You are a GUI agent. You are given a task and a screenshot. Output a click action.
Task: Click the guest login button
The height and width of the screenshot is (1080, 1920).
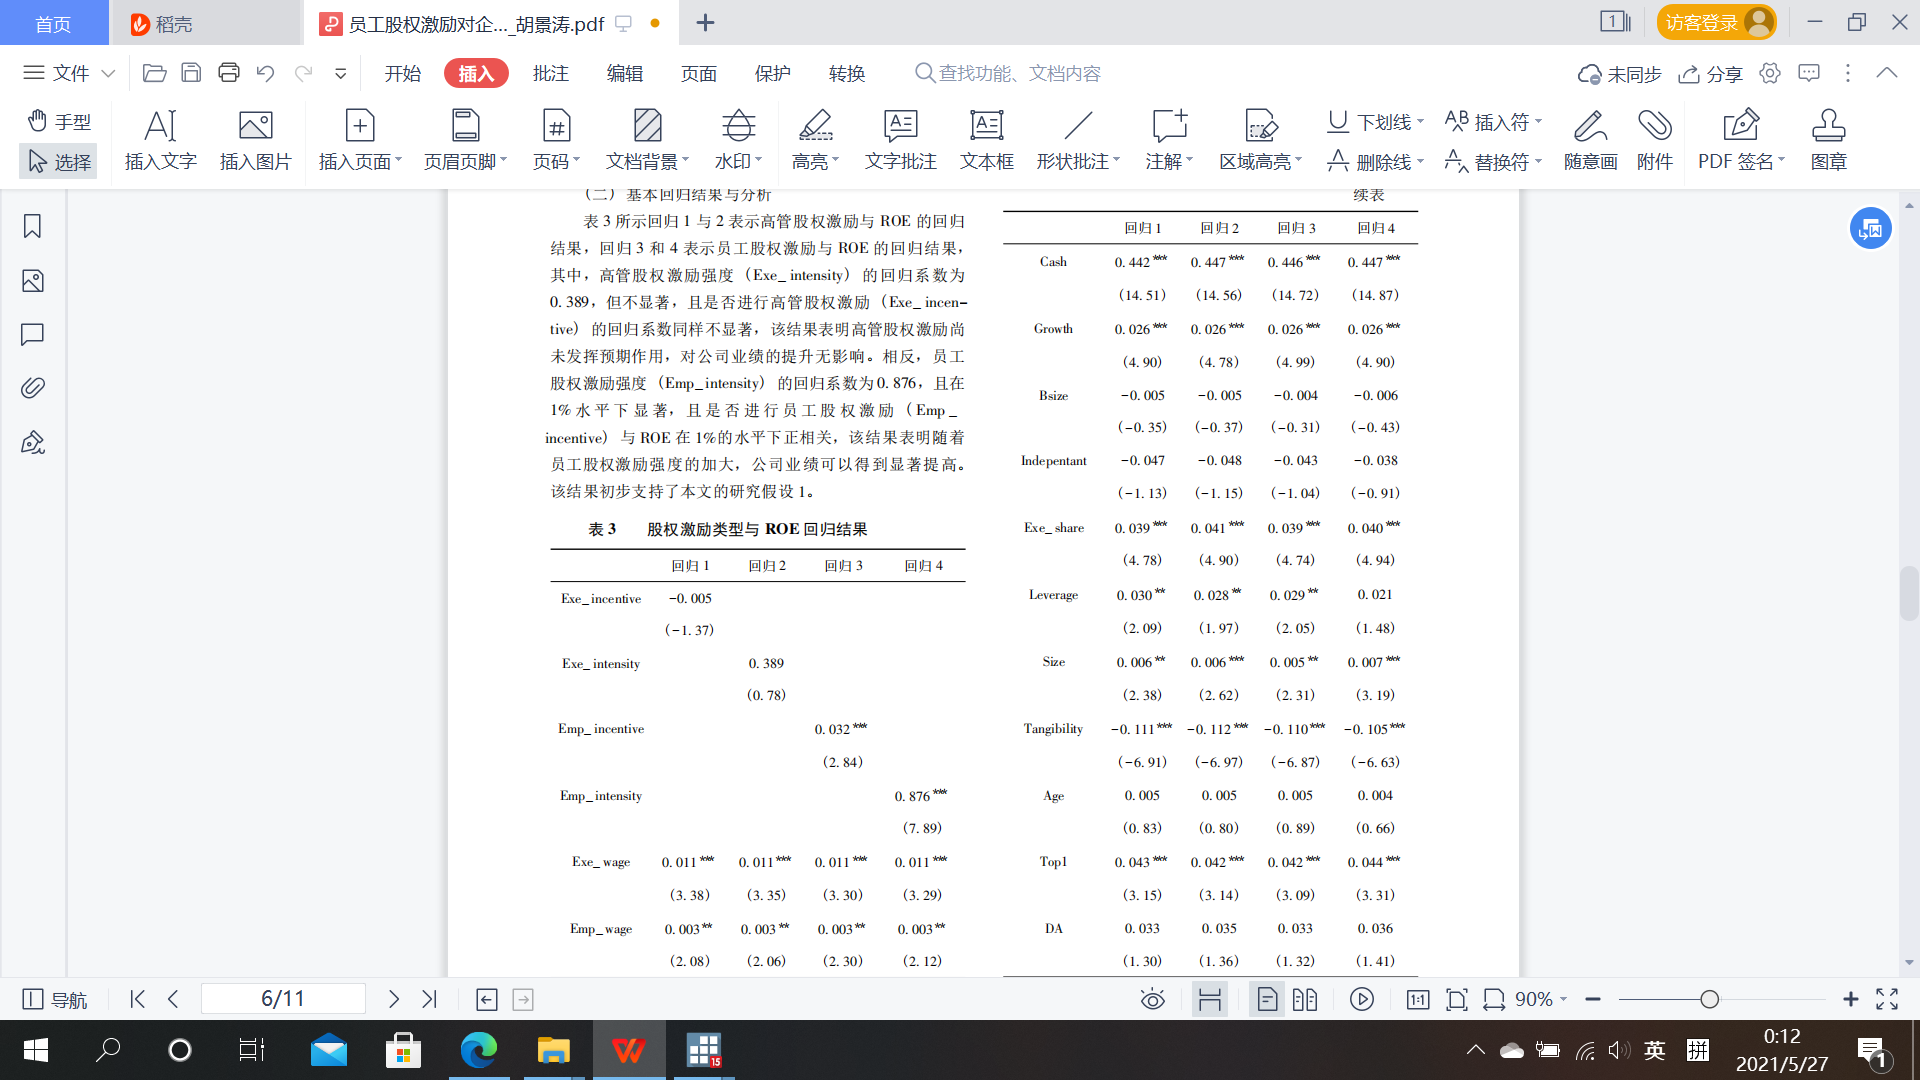[1715, 22]
